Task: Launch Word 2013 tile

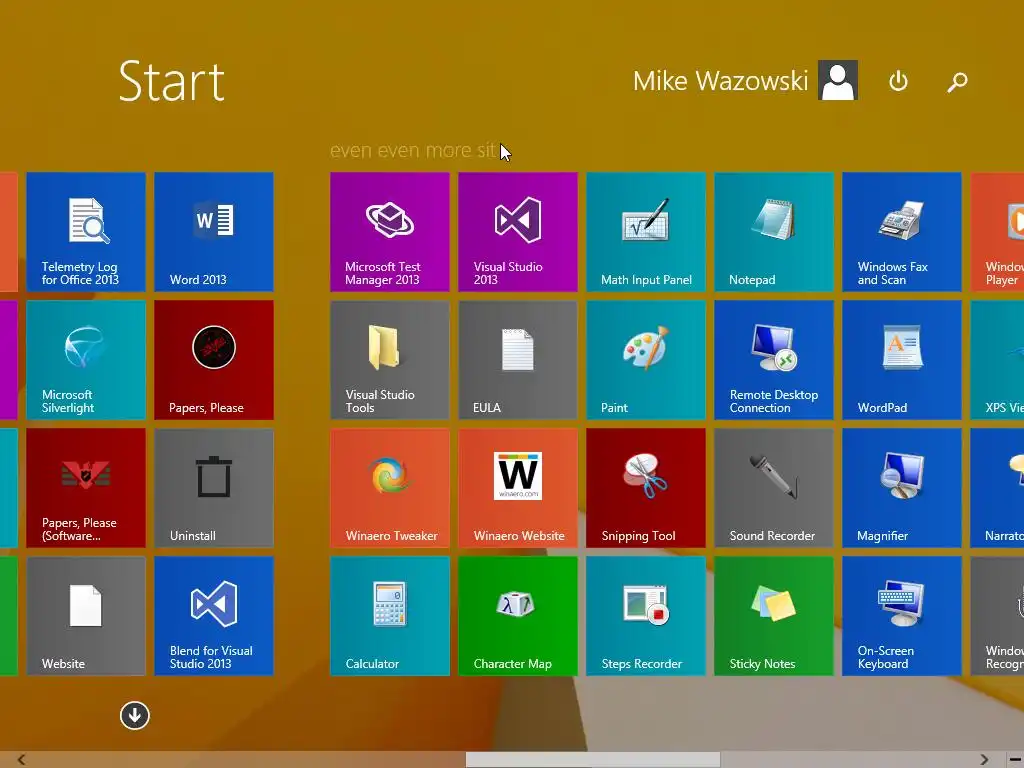Action: [214, 232]
